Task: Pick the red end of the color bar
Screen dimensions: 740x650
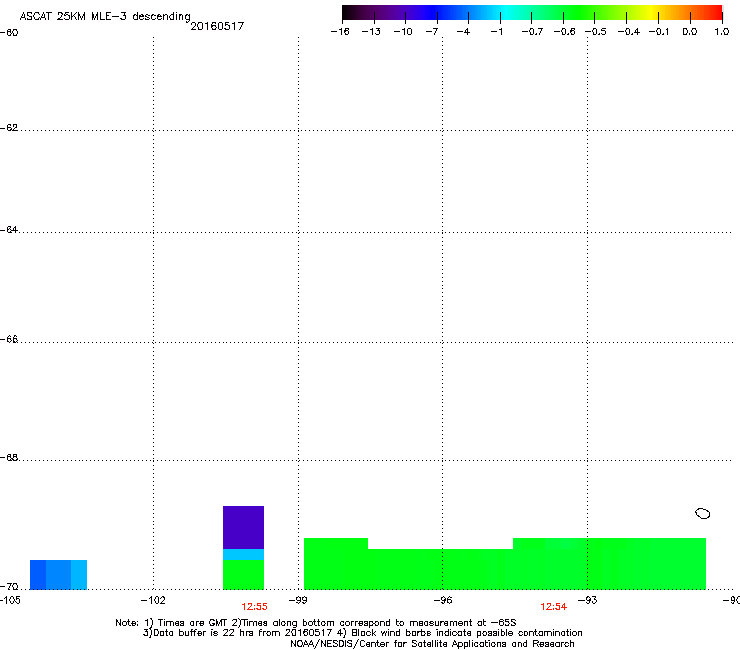Action: tap(716, 12)
